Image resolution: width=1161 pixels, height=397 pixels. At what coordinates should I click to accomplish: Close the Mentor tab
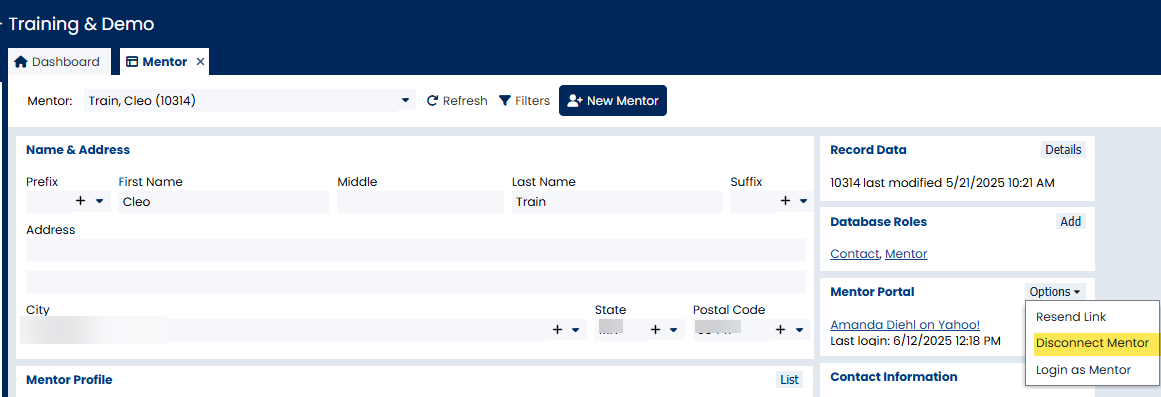tap(200, 61)
